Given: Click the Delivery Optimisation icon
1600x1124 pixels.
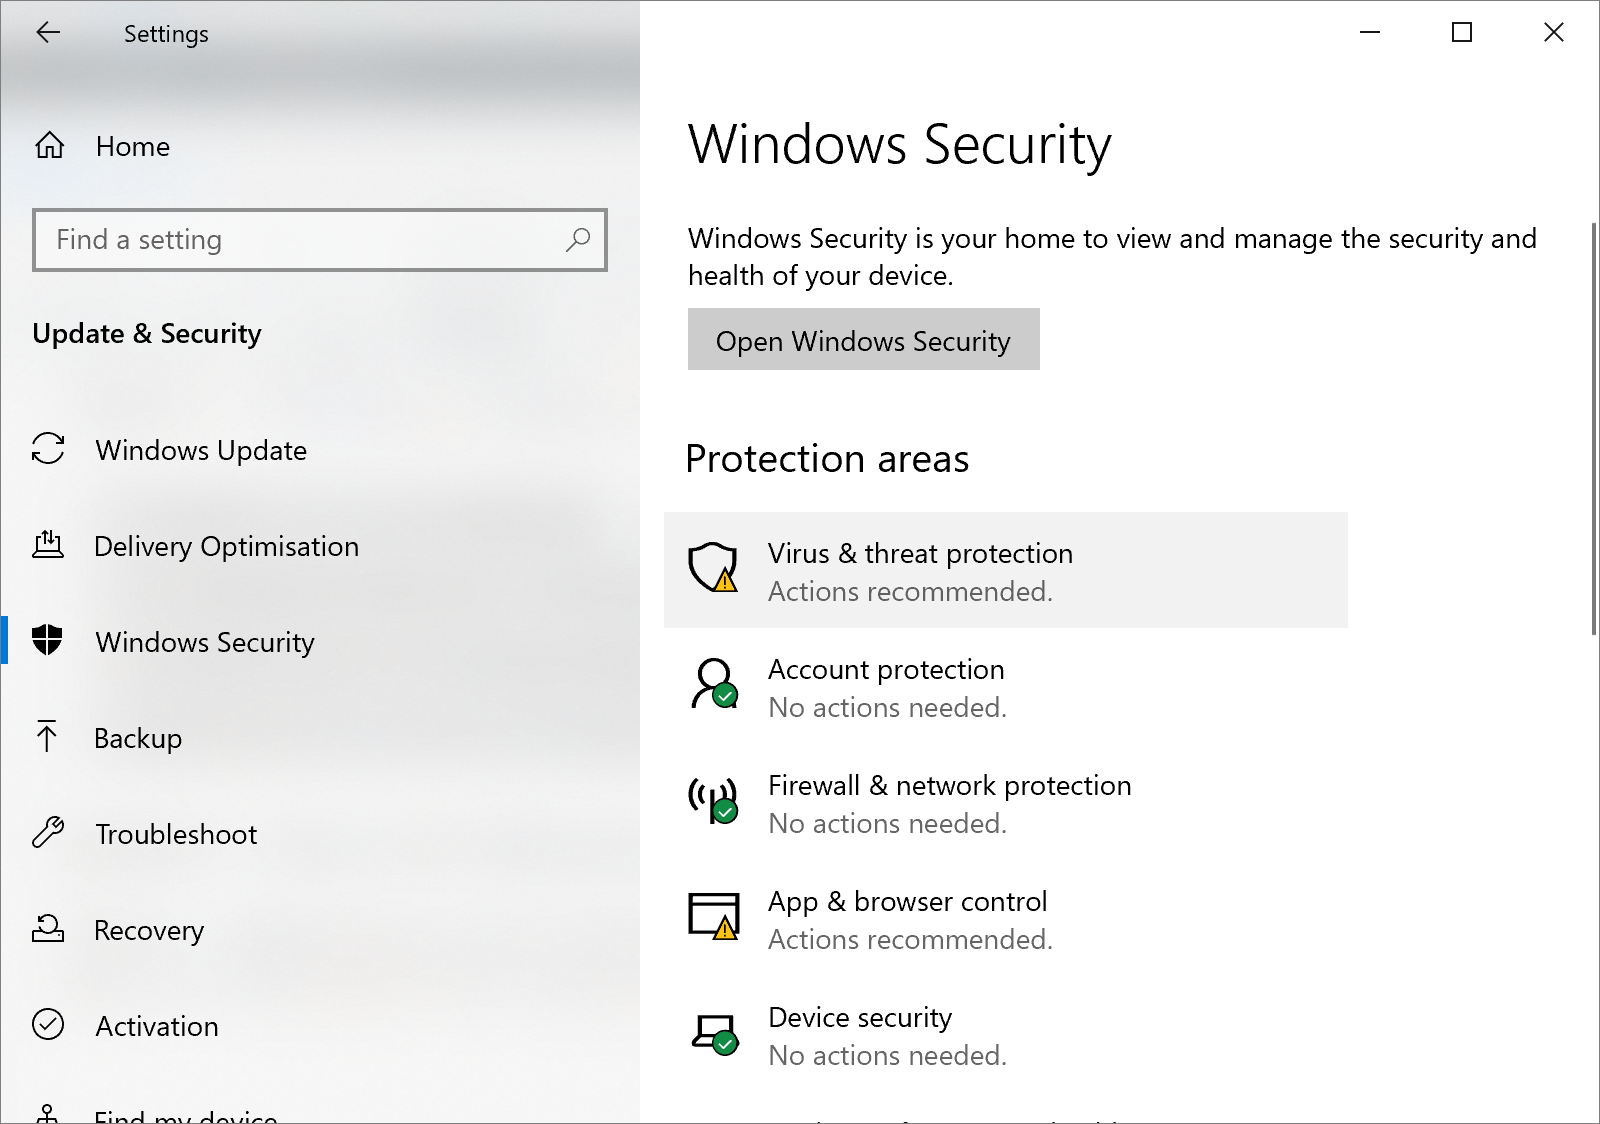Looking at the screenshot, I should tap(48, 545).
